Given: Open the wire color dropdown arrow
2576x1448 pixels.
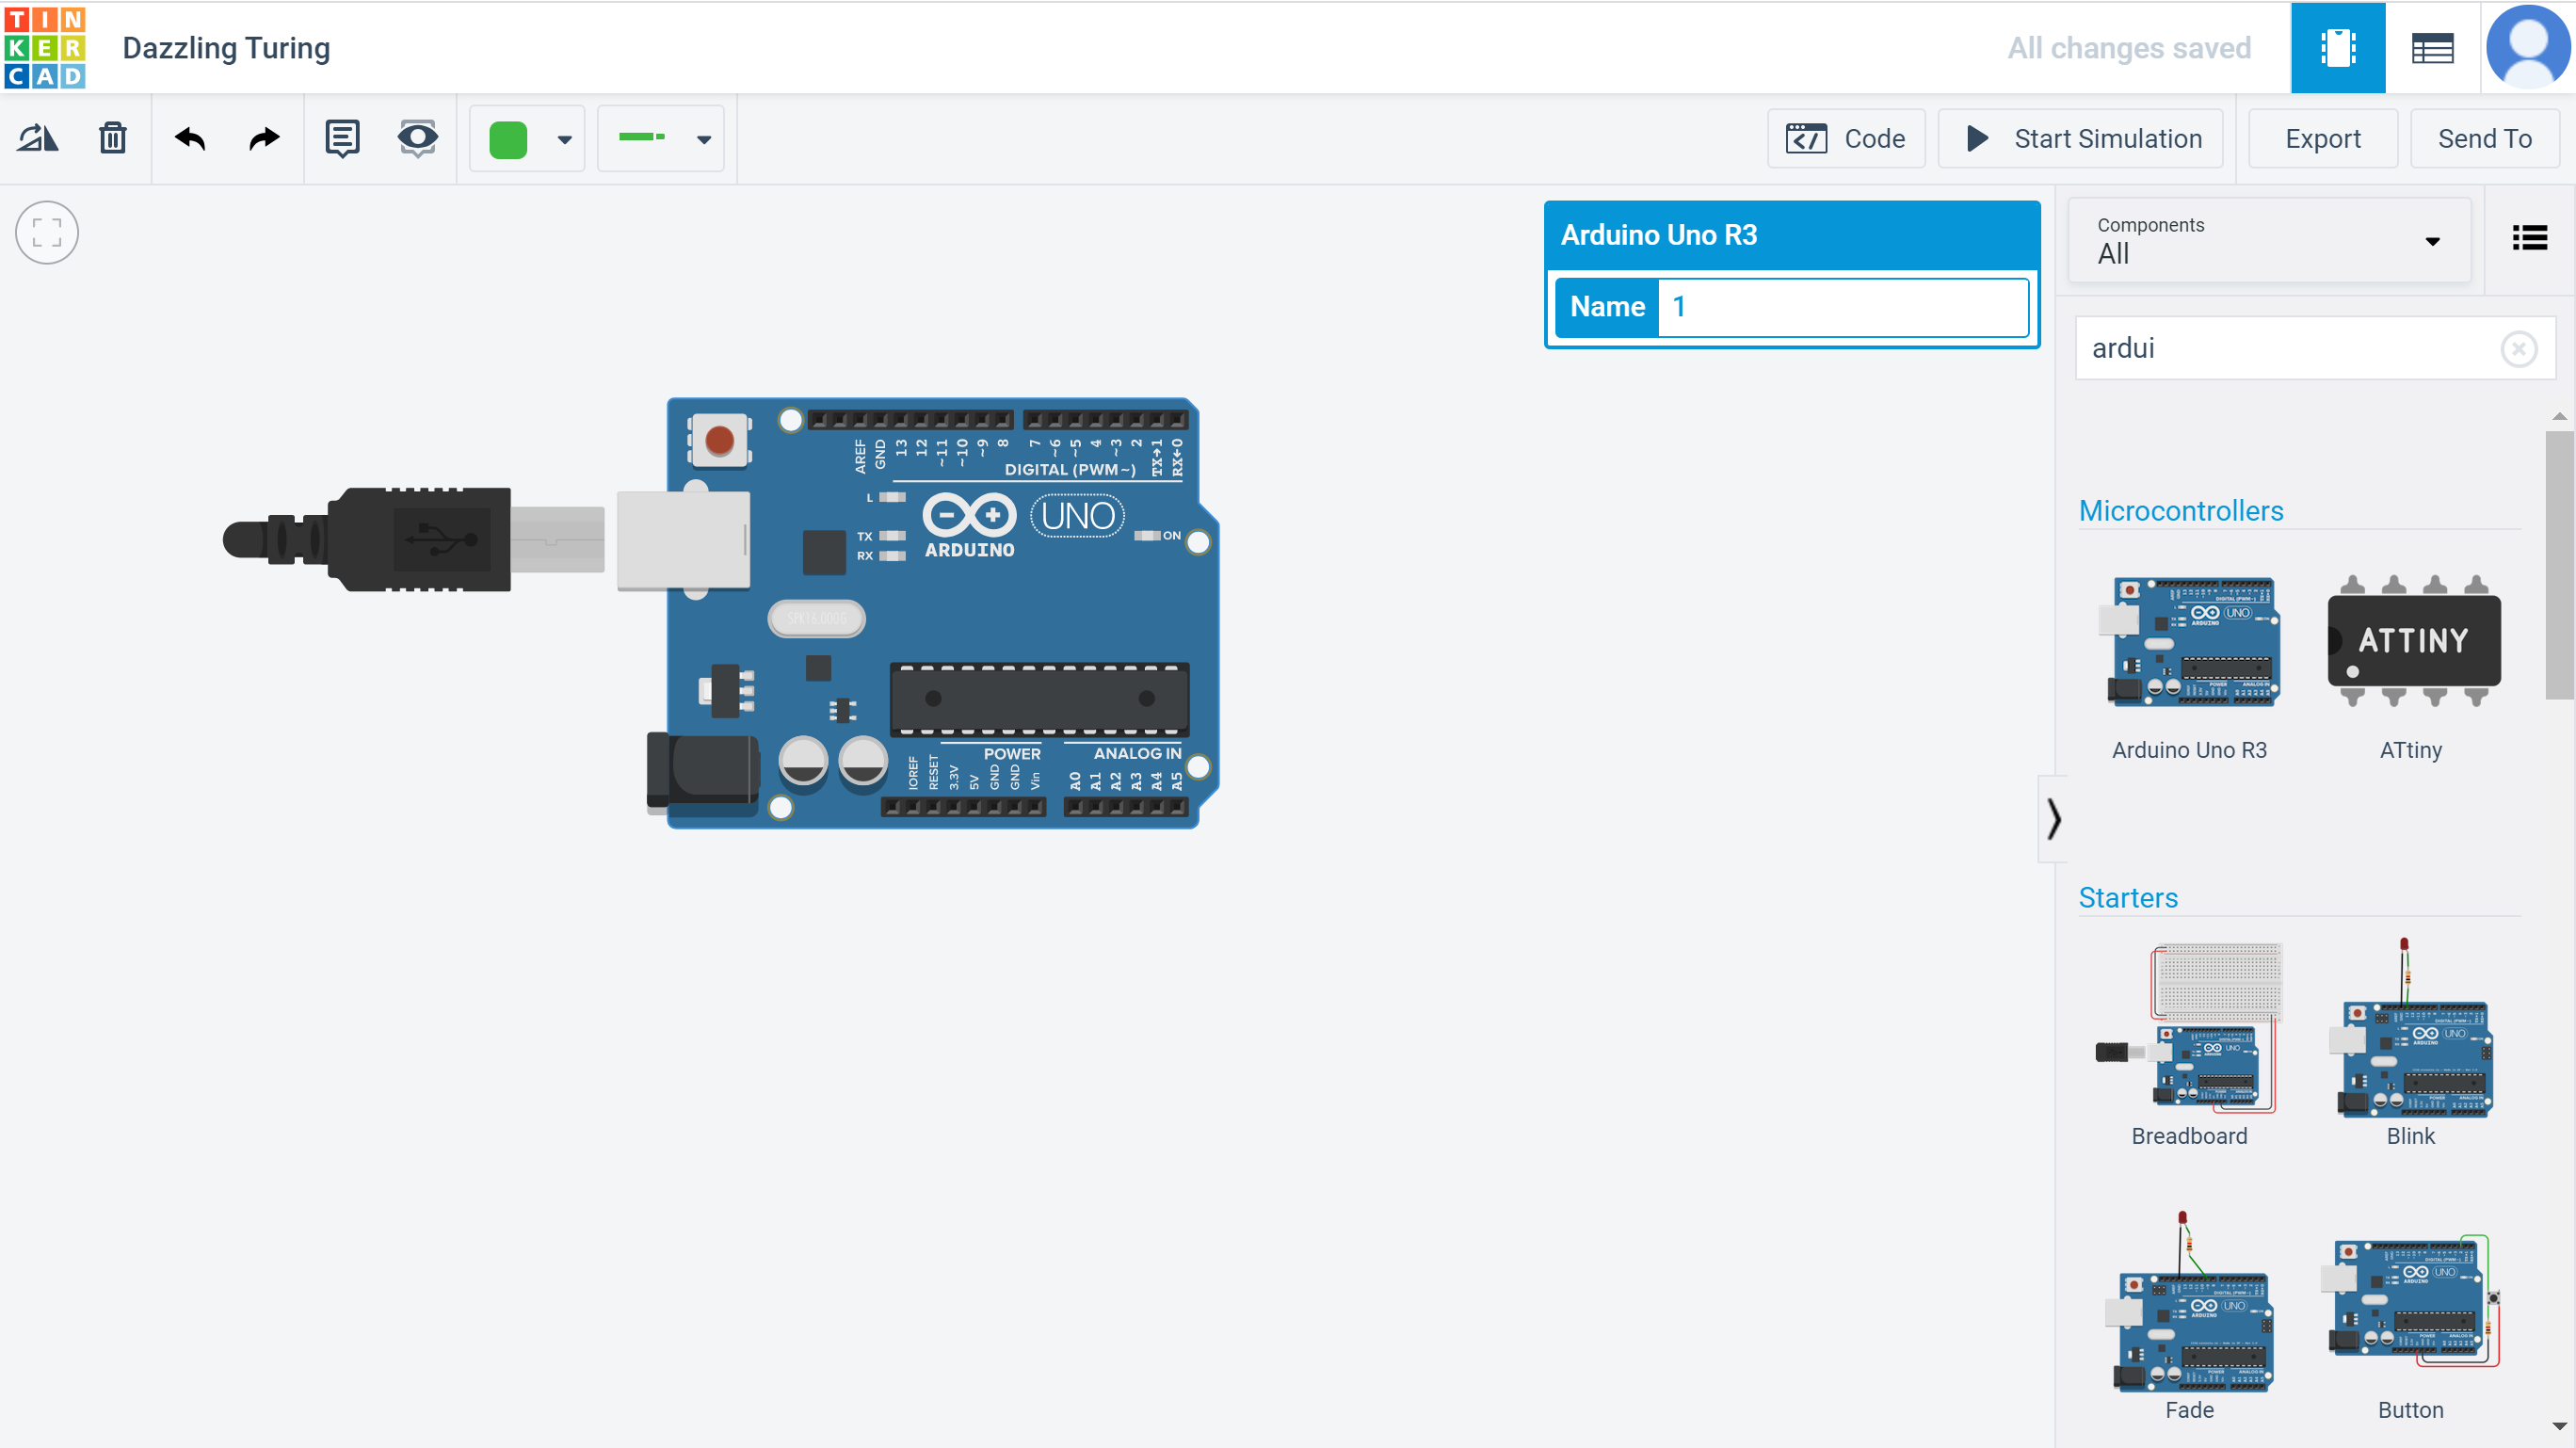Looking at the screenshot, I should click(565, 140).
